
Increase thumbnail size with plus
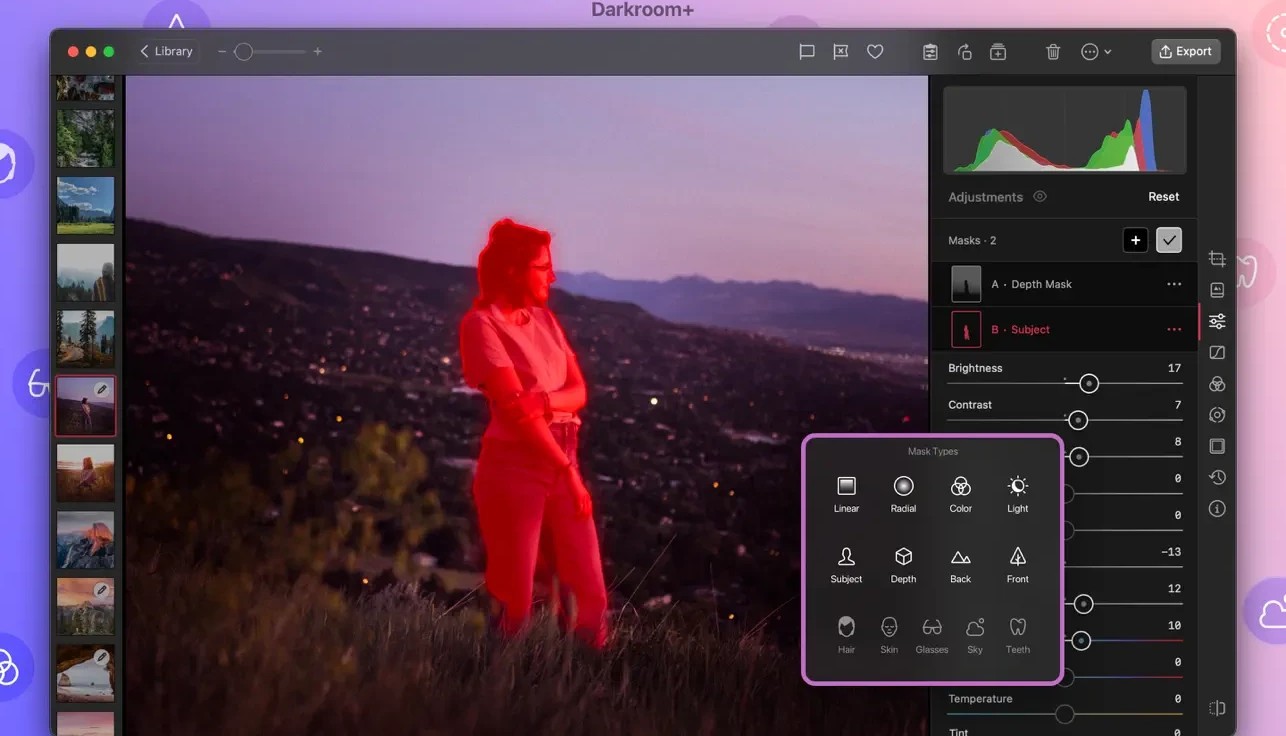tap(318, 52)
